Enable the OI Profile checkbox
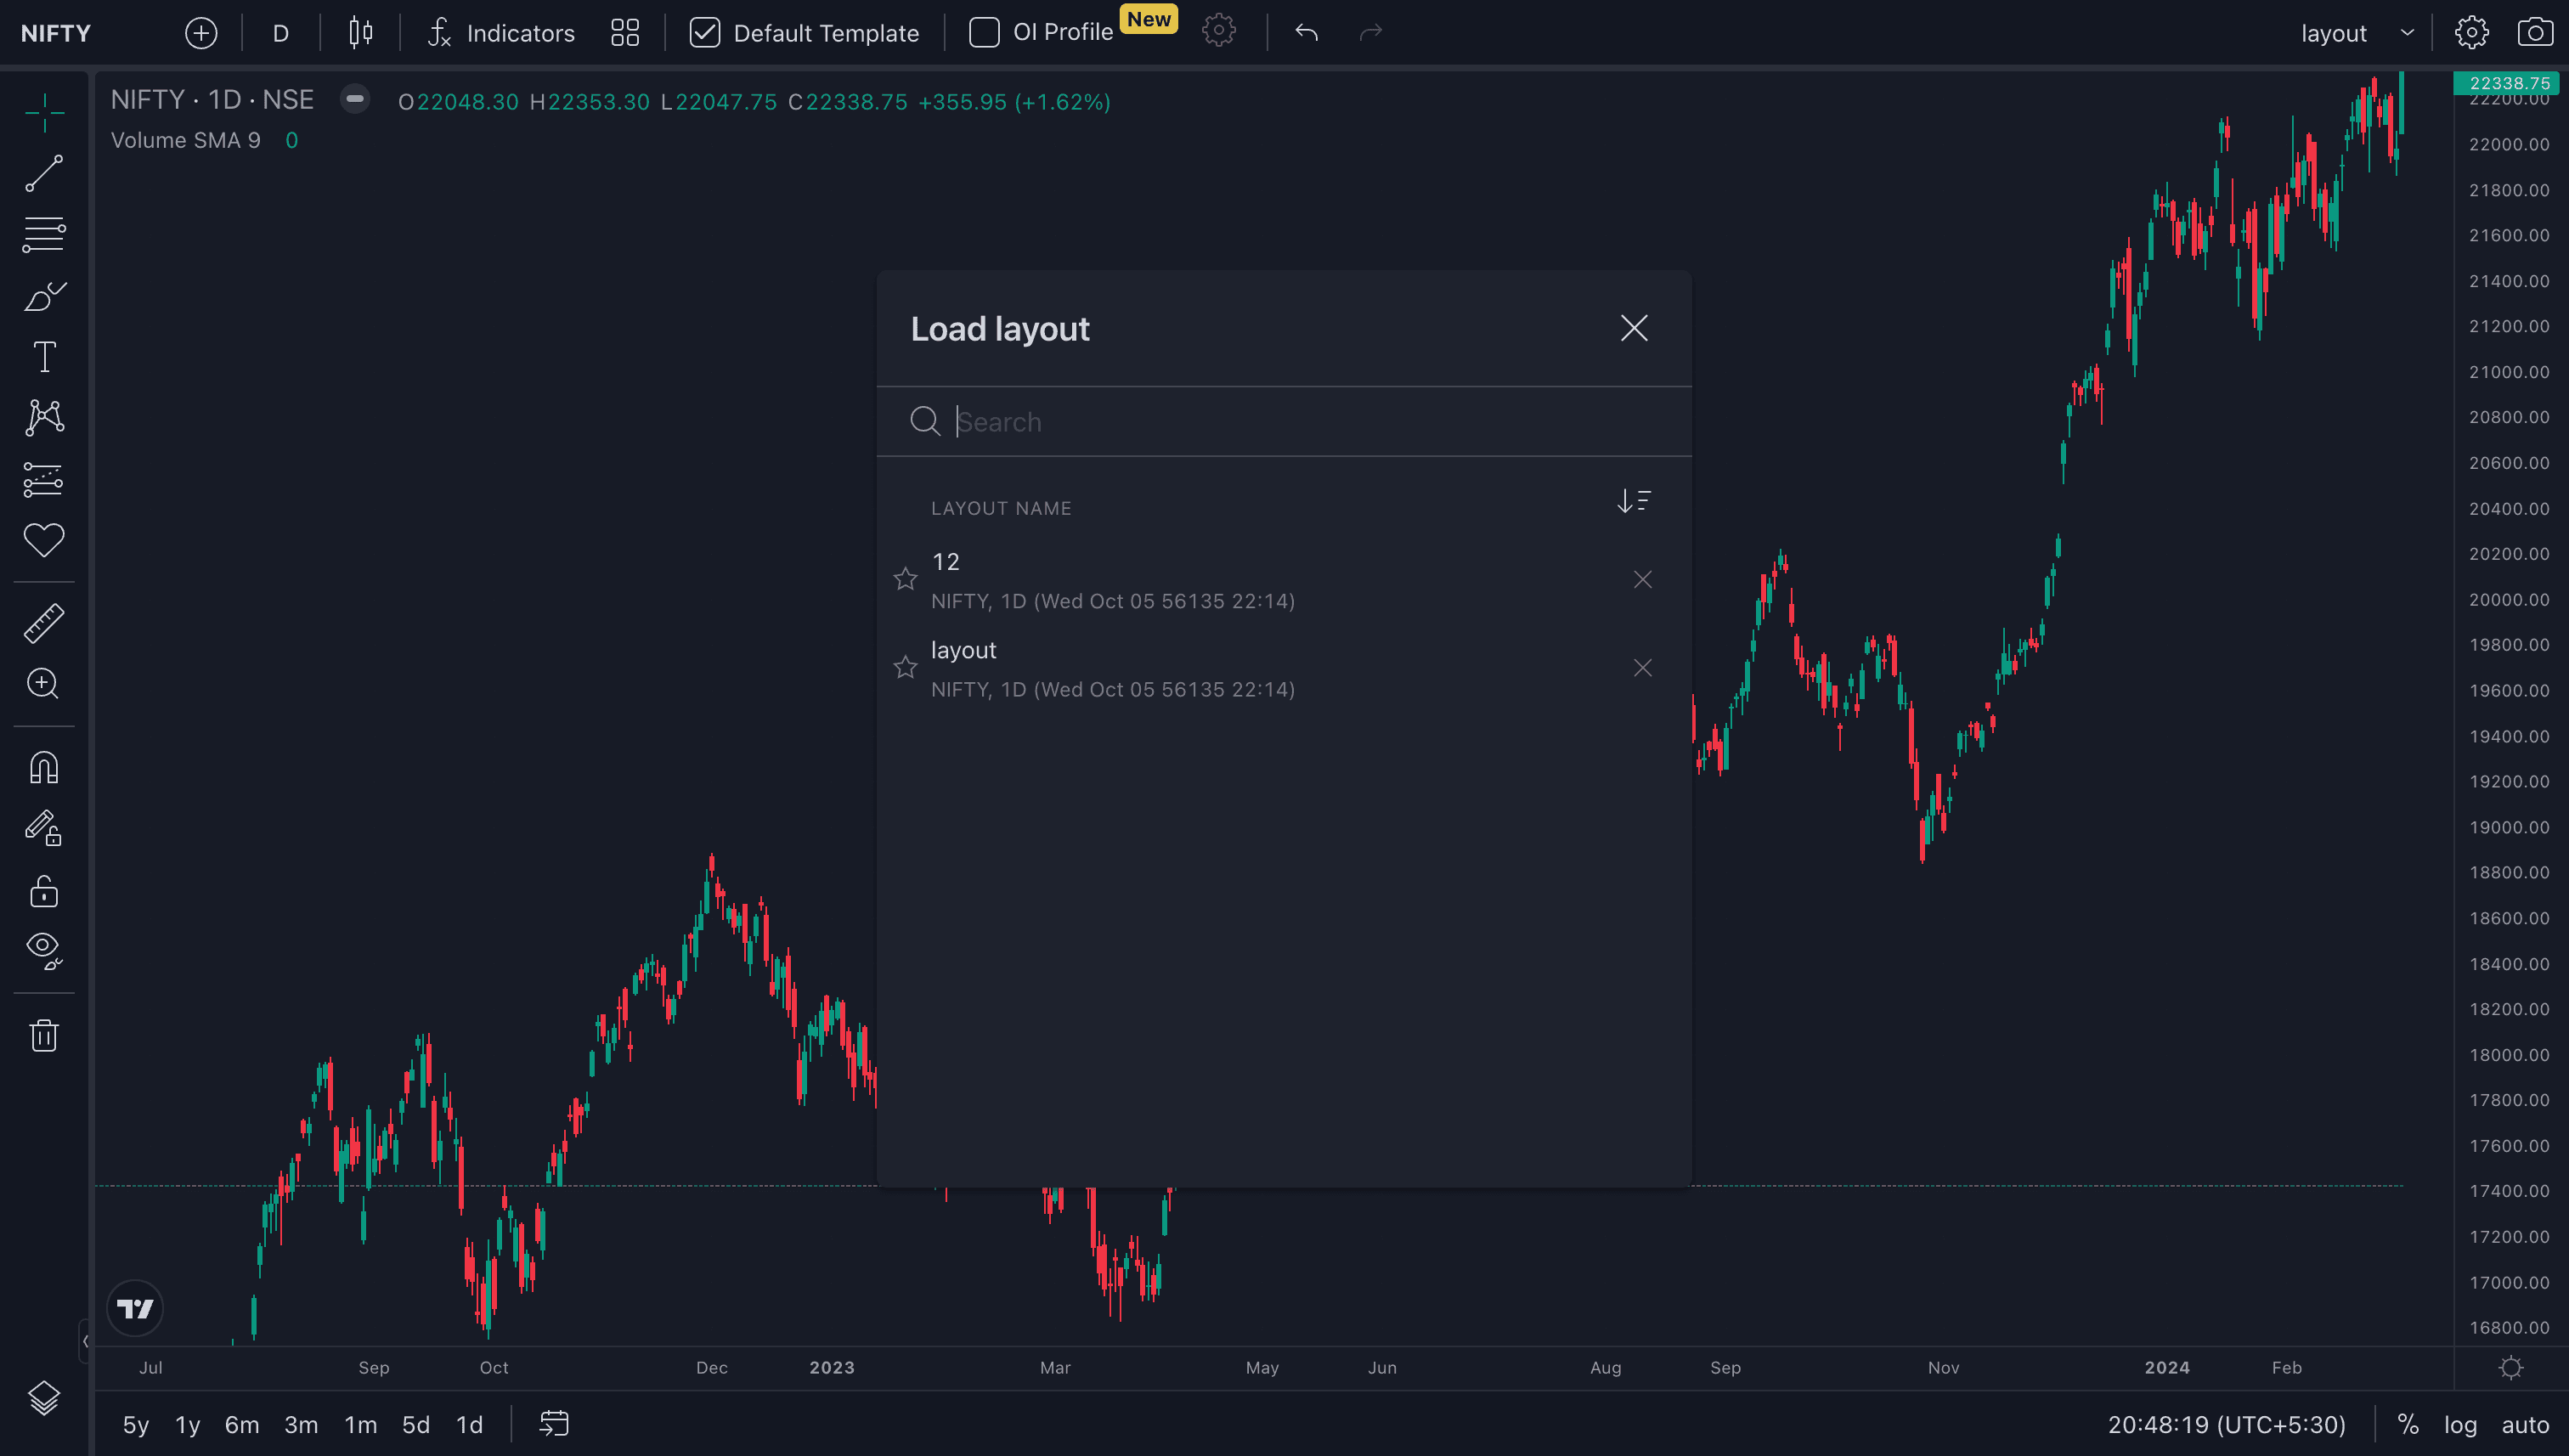2569x1456 pixels. (984, 33)
